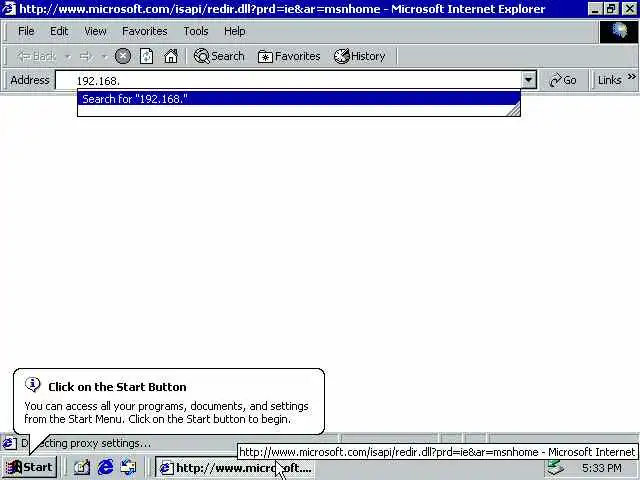Refresh the page with the Refresh icon
This screenshot has width=640, height=480.
click(x=147, y=56)
